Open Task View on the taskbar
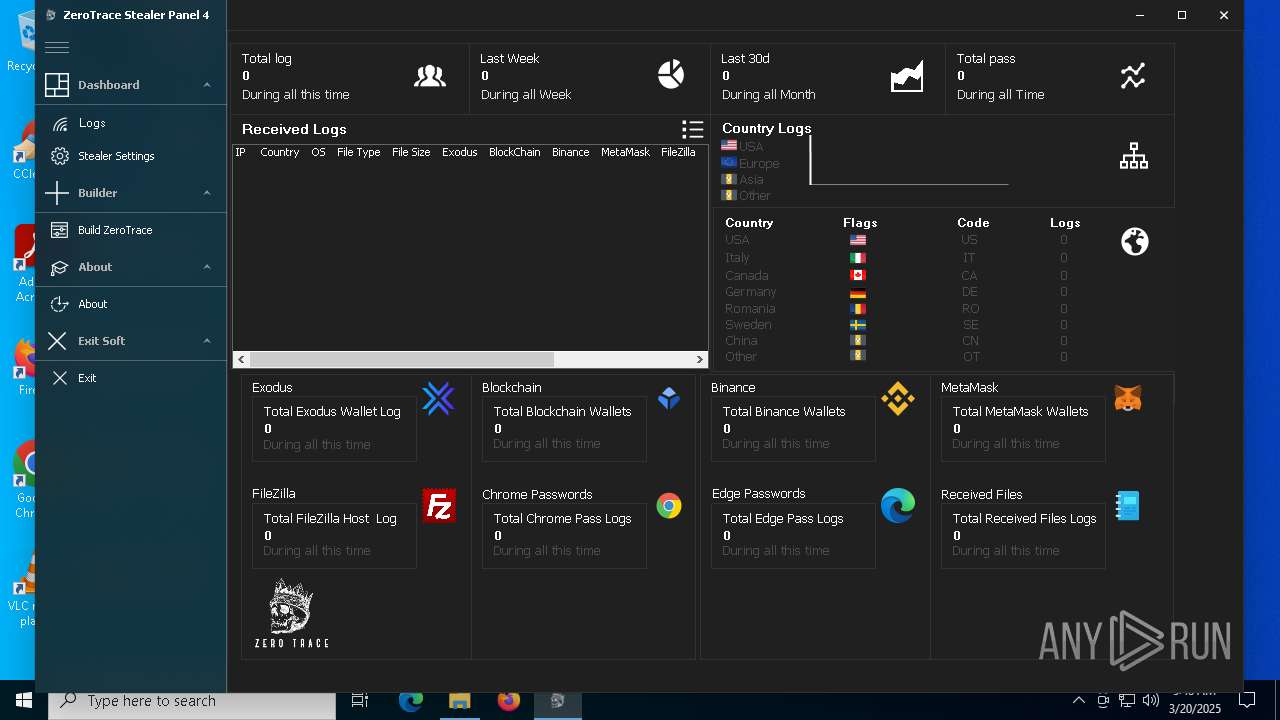This screenshot has height=720, width=1280. click(360, 701)
